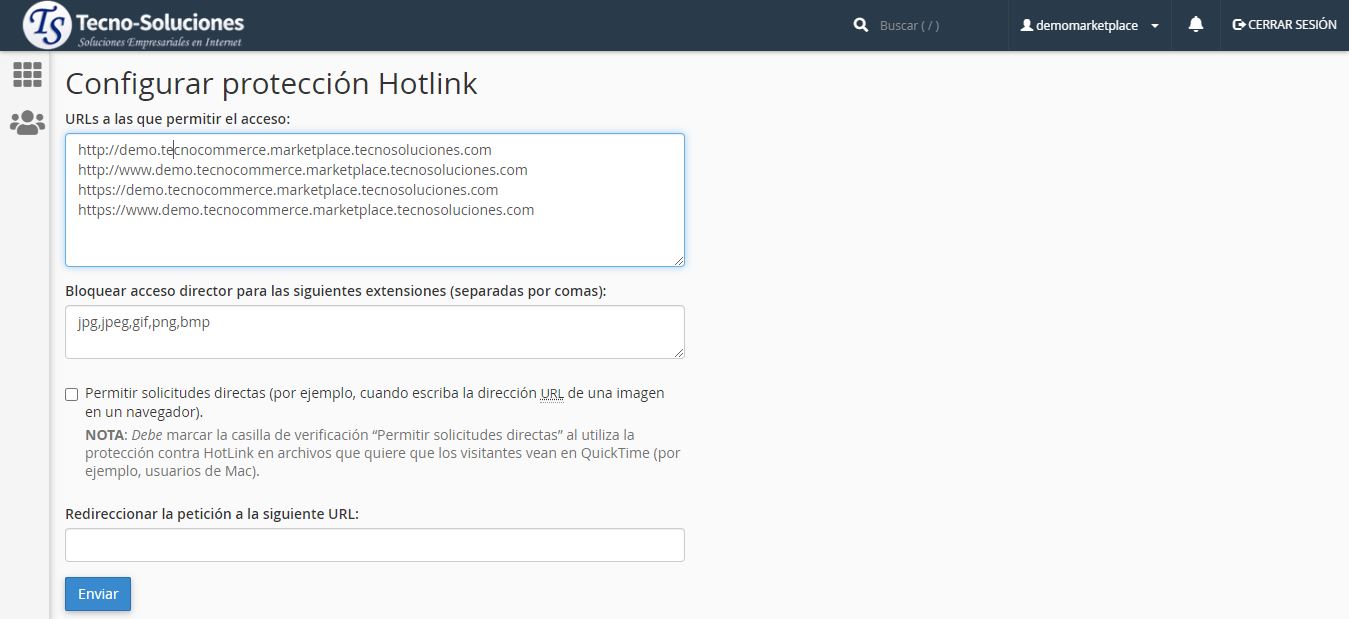1349x619 pixels.
Task: Open the grid apps sidebar icon
Action: click(x=27, y=74)
